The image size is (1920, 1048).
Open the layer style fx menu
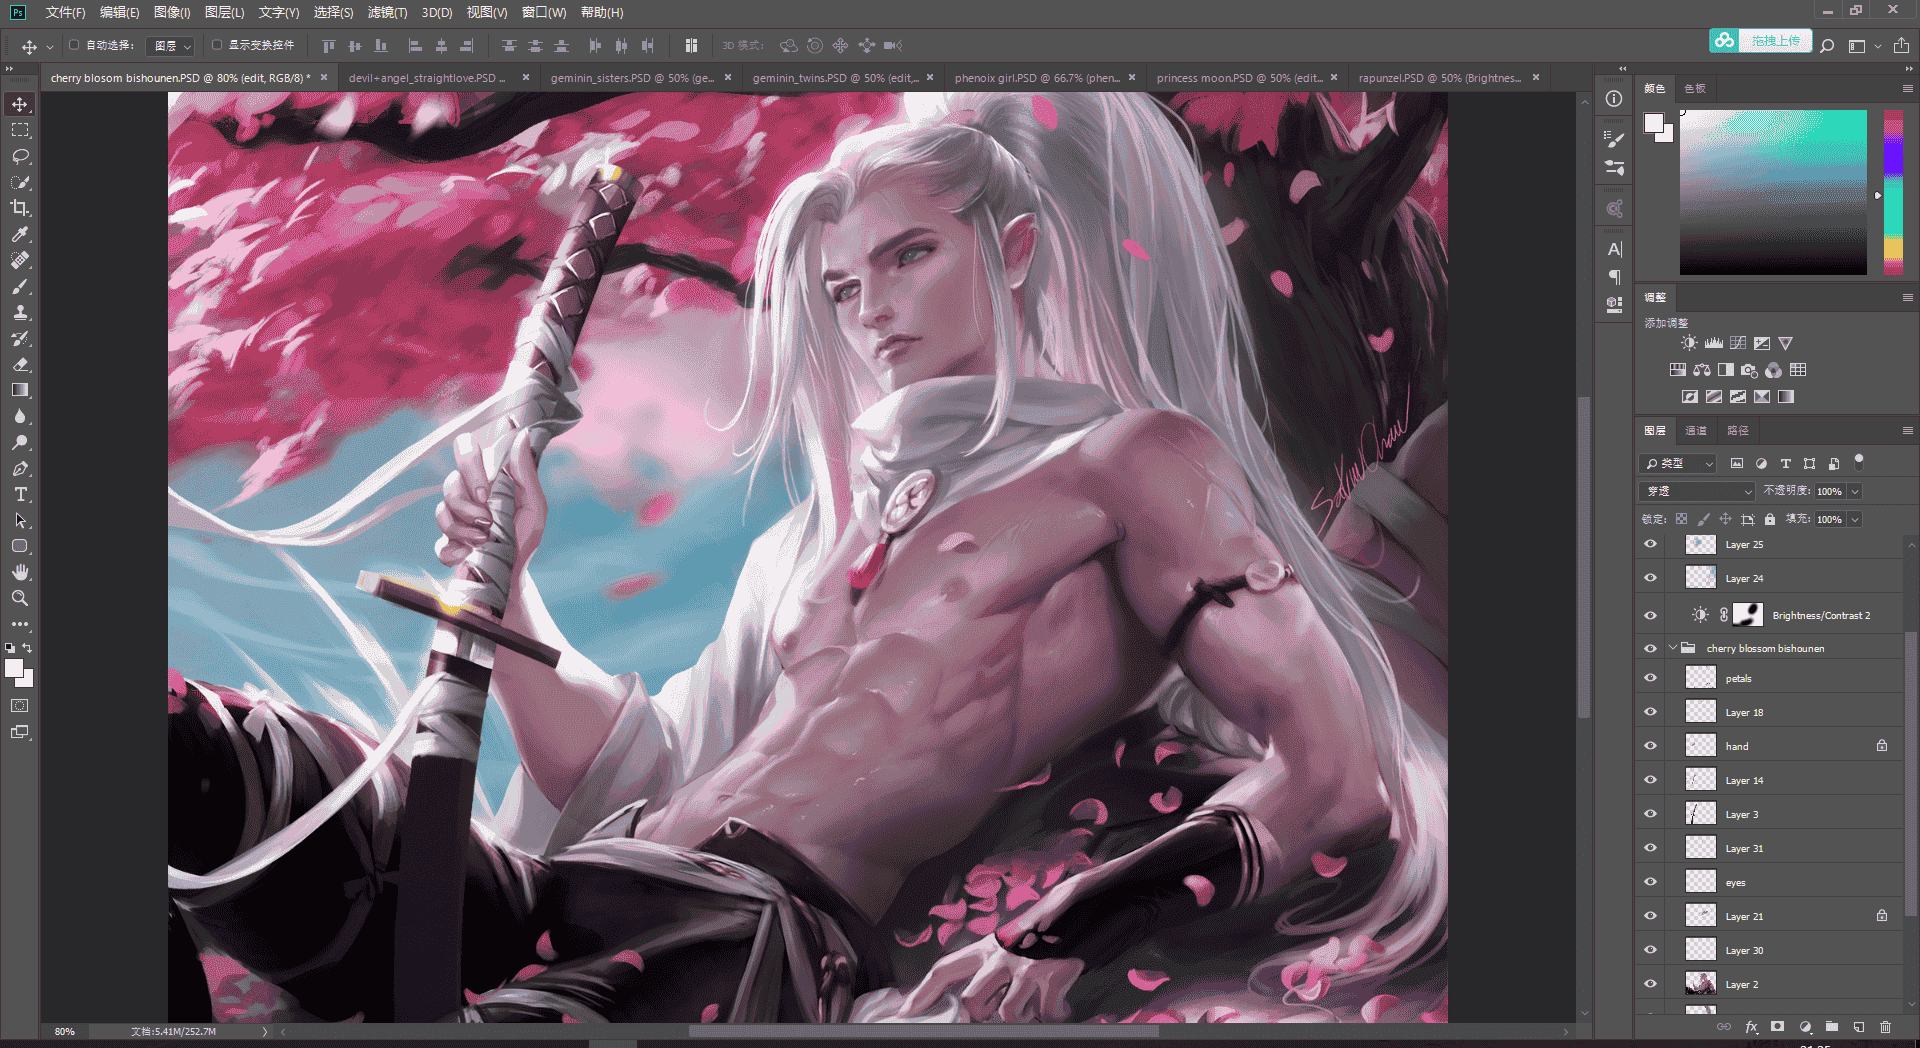tap(1751, 1027)
